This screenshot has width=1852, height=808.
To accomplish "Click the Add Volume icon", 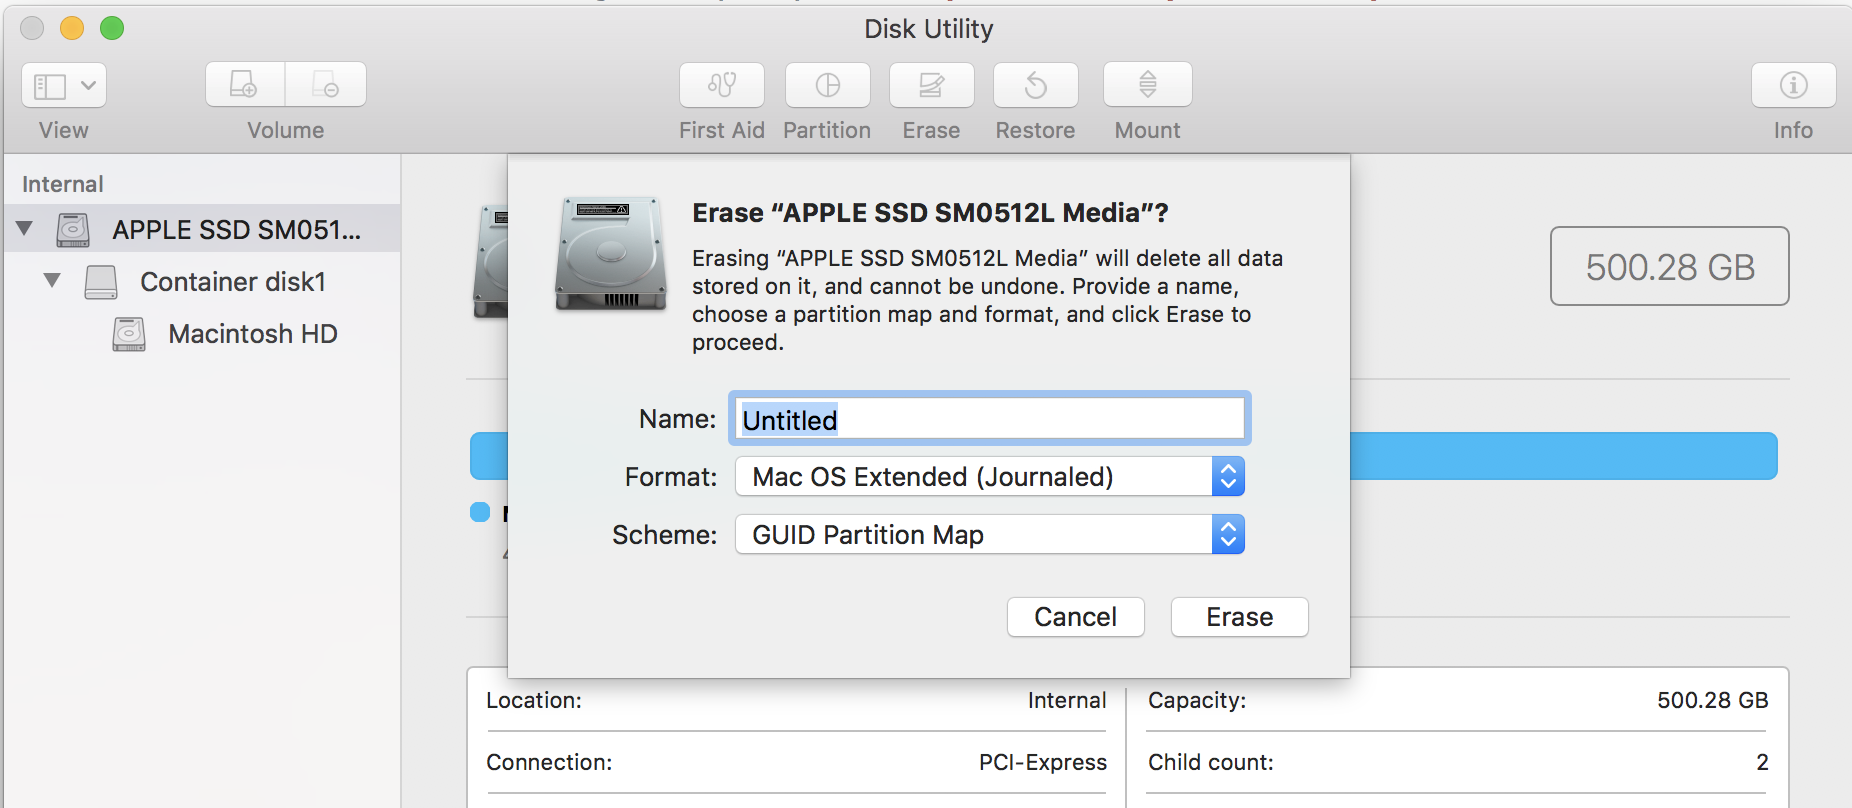I will [245, 85].
